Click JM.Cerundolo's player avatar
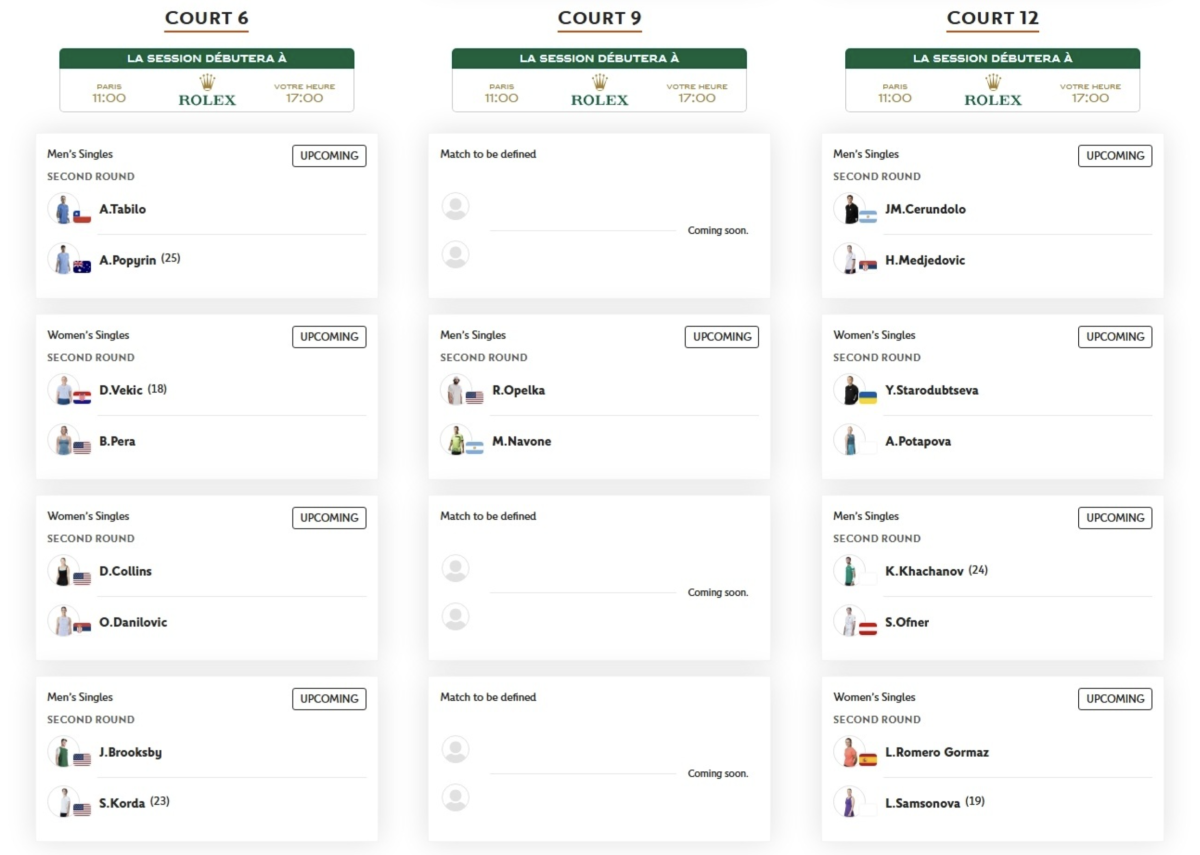 [x=849, y=208]
